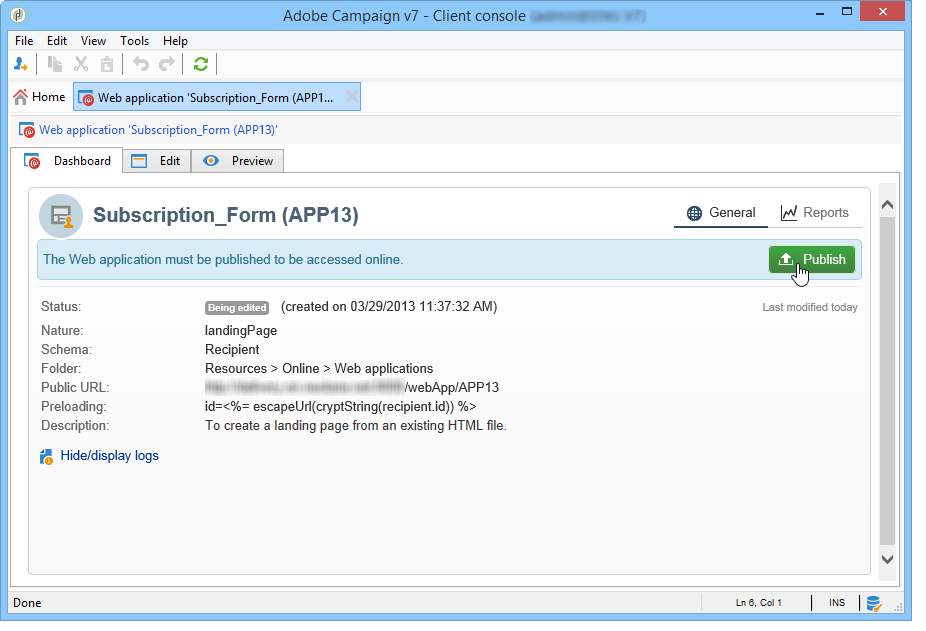Open the Preview tab

pyautogui.click(x=237, y=161)
